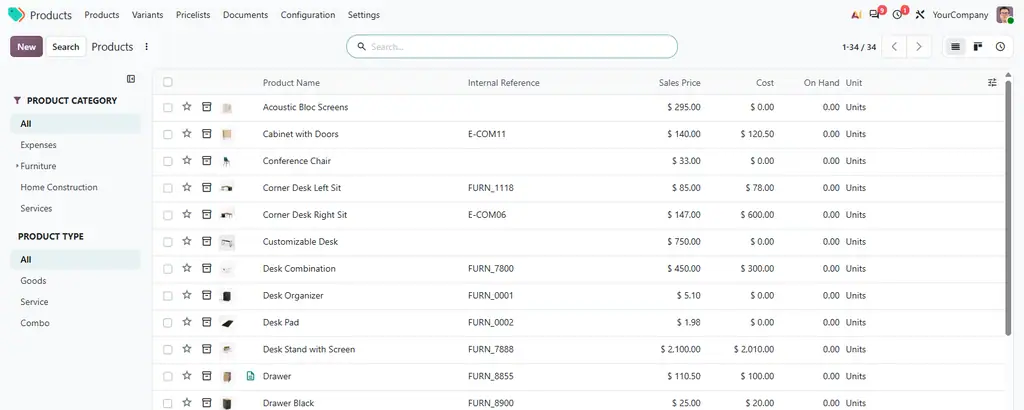Click archive box icon for Desk Pad

[x=206, y=322]
